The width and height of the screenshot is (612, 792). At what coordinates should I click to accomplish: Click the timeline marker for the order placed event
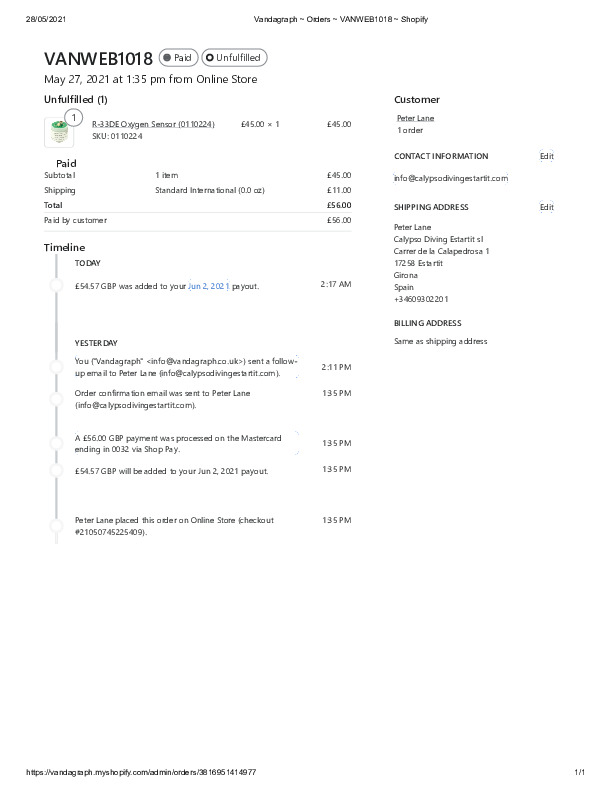[56, 525]
